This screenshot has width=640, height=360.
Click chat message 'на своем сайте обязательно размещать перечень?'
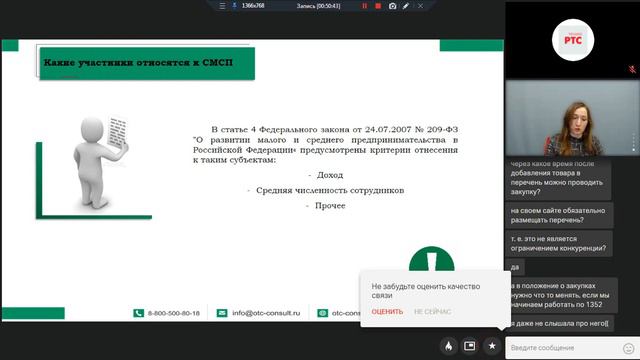coord(559,215)
